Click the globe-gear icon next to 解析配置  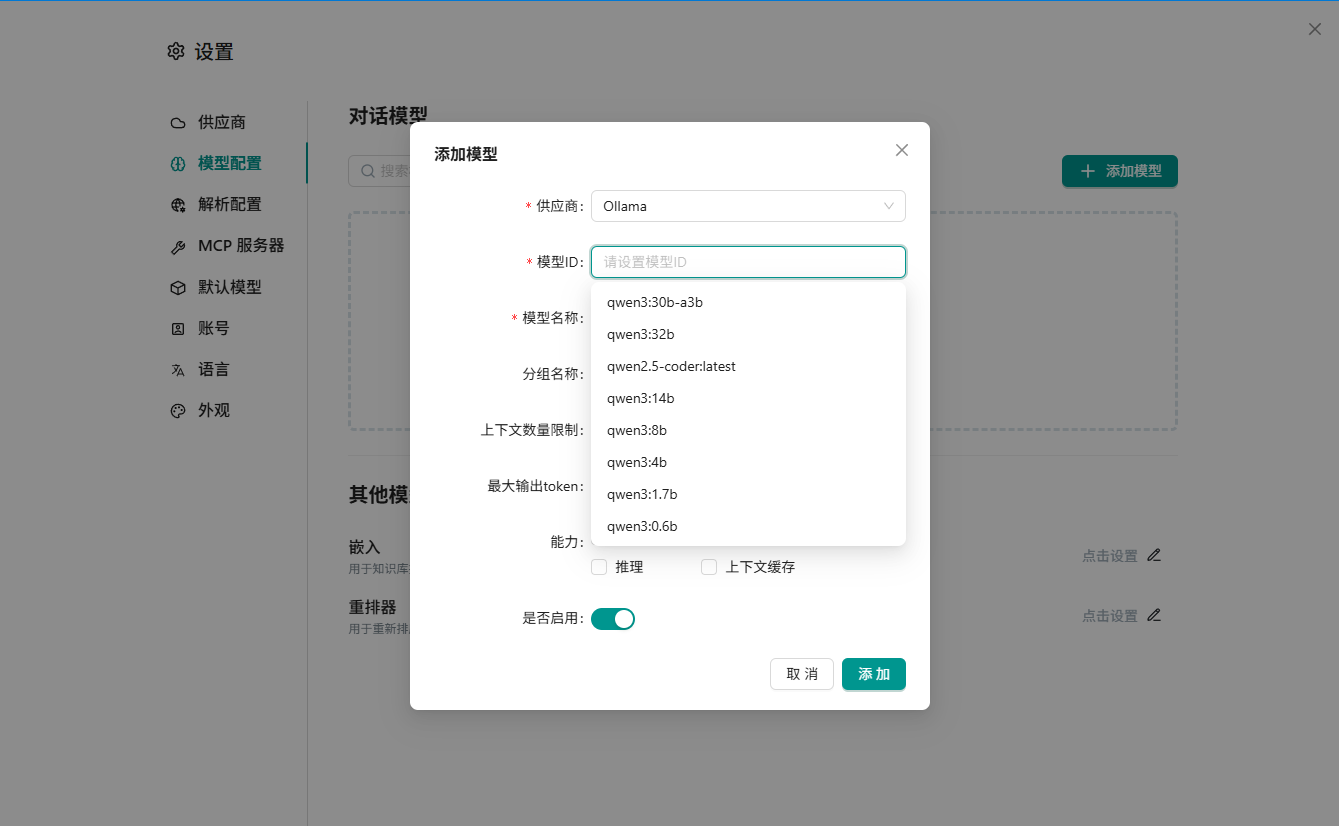pos(178,205)
